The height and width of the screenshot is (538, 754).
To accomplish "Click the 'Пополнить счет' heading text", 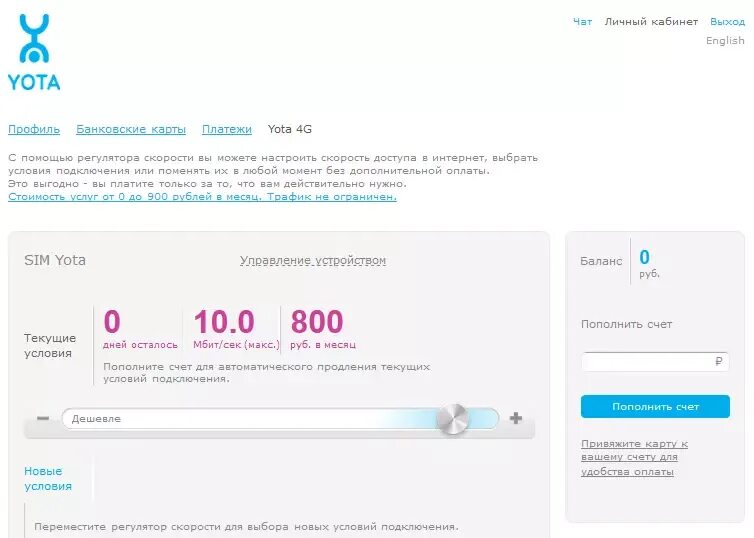I will (627, 324).
